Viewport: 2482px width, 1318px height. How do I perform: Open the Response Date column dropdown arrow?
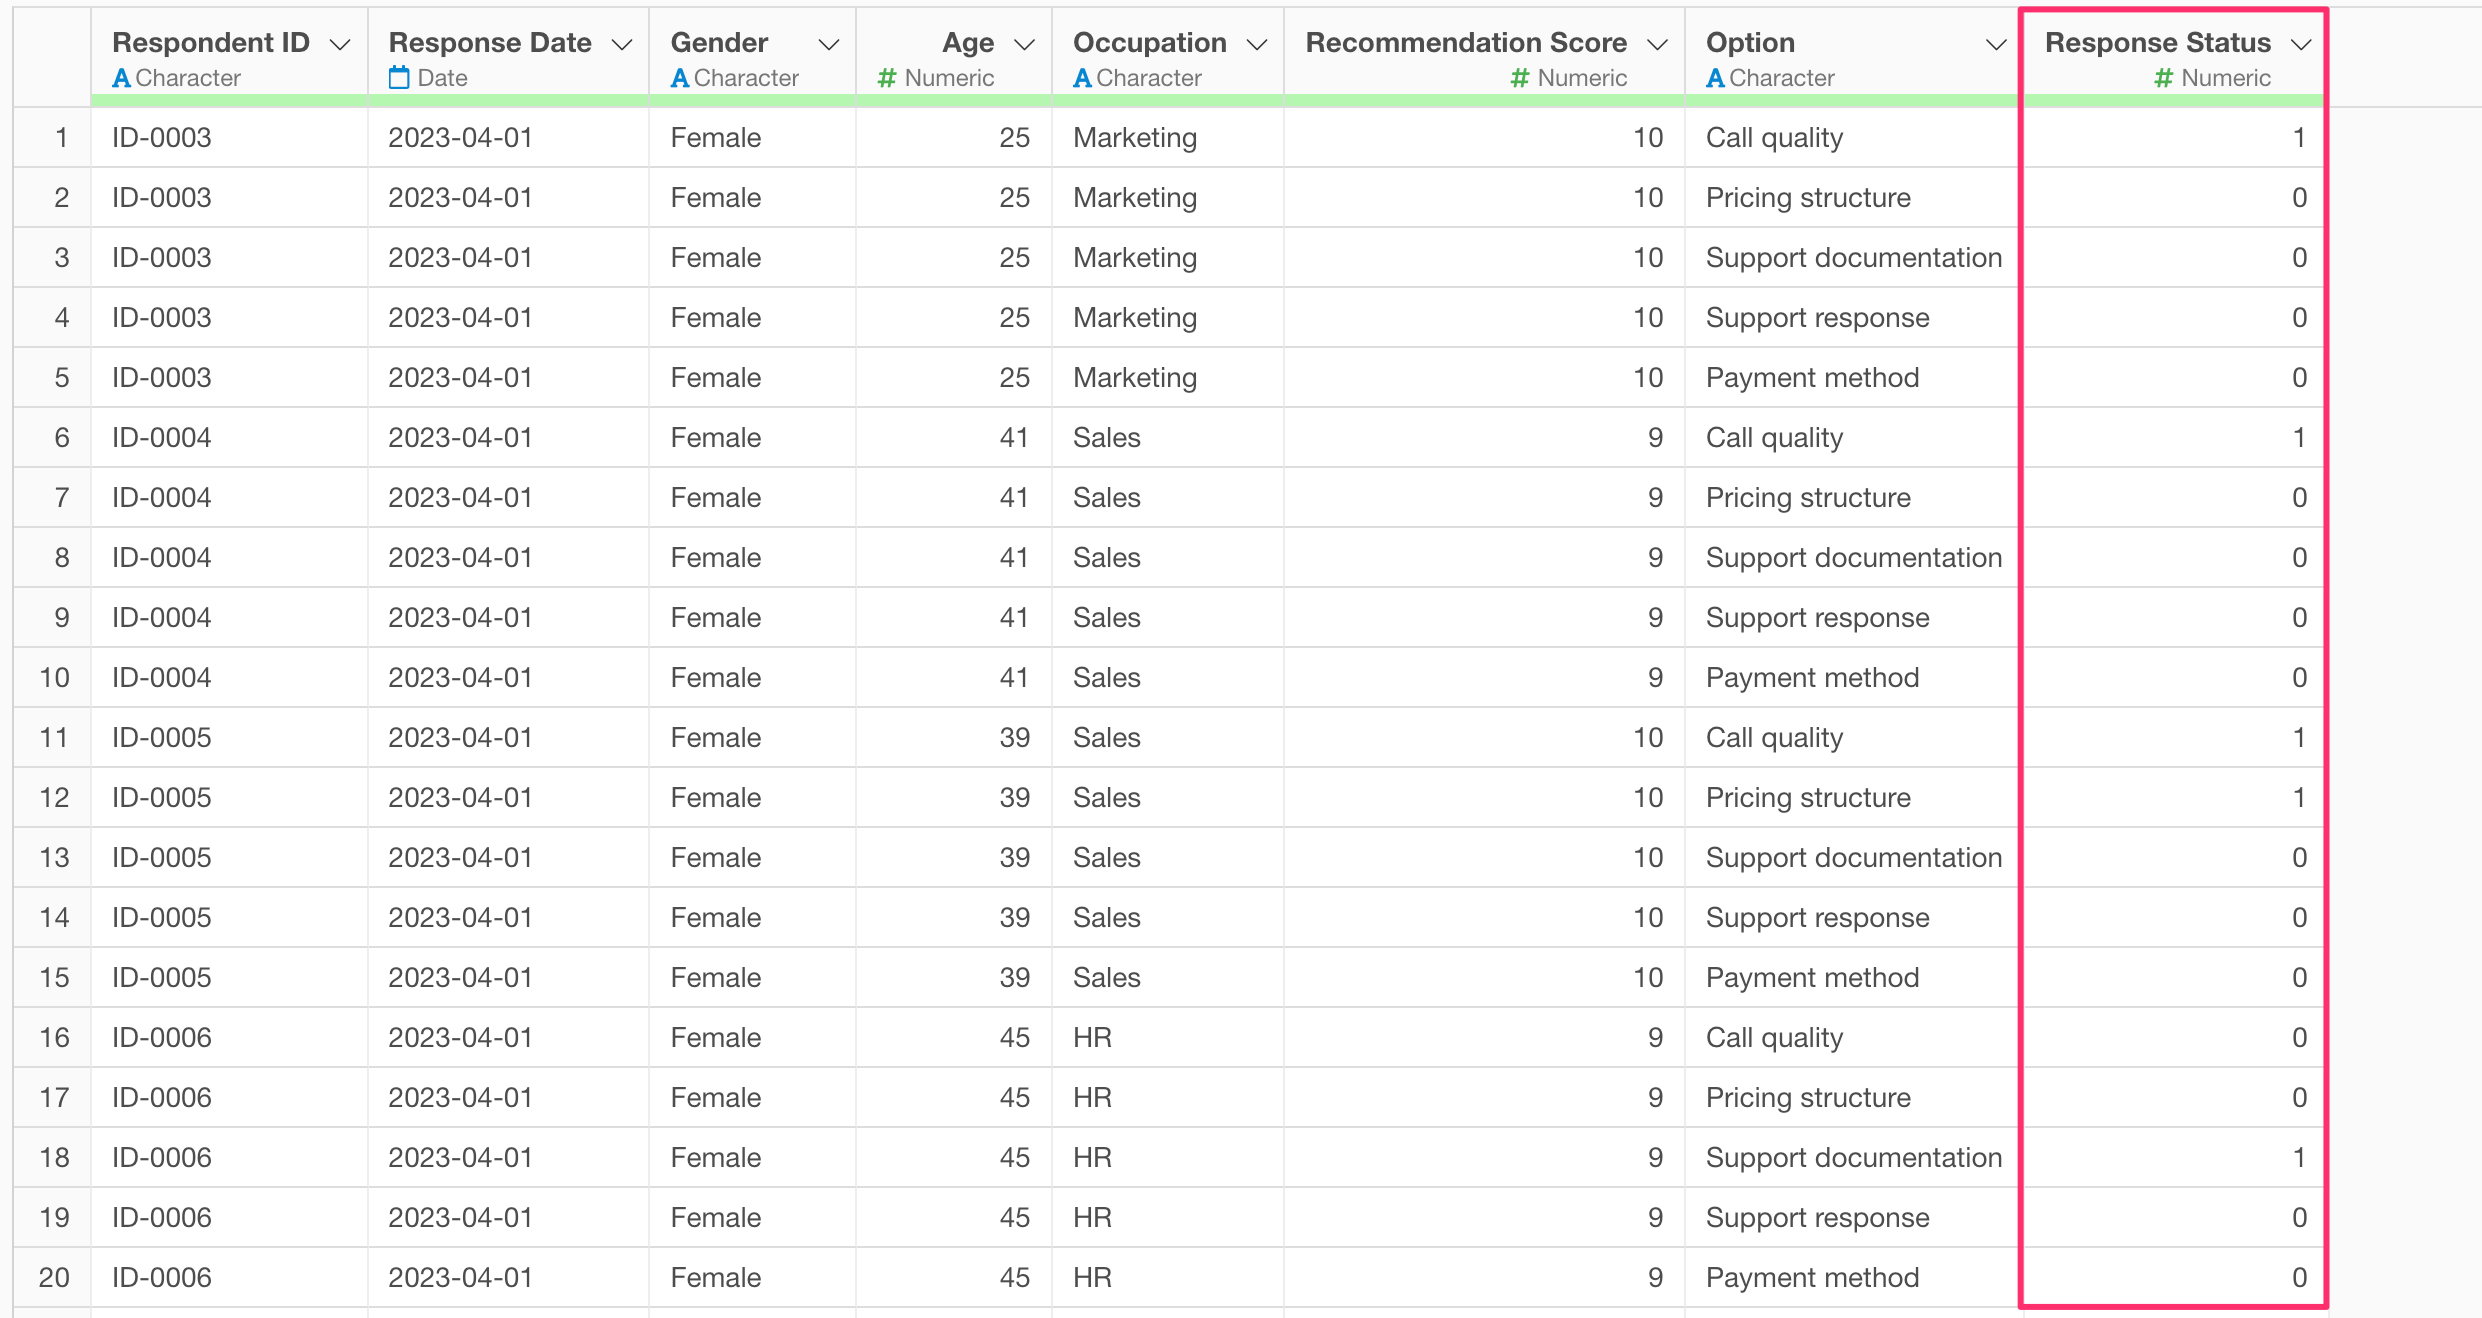622,45
